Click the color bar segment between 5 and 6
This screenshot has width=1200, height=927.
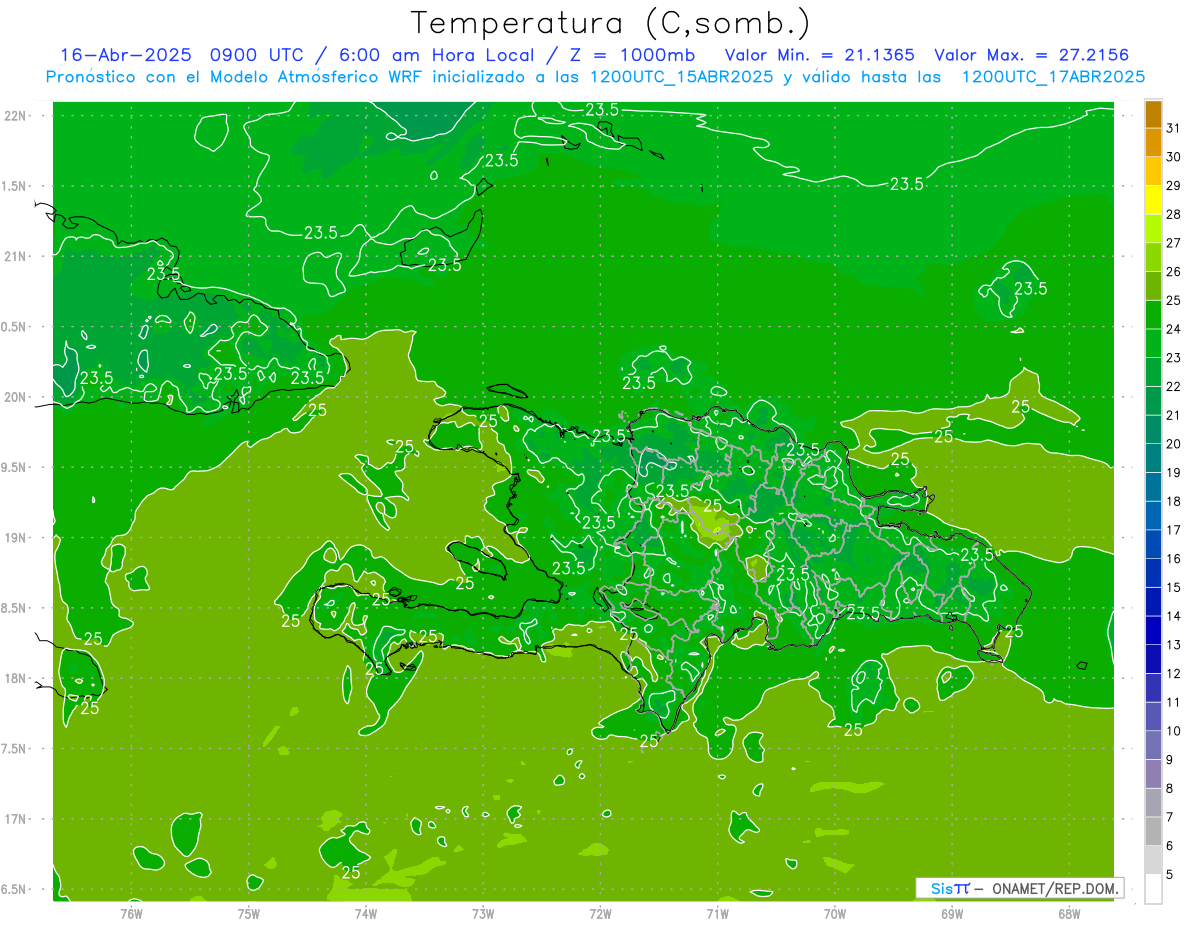(1153, 860)
